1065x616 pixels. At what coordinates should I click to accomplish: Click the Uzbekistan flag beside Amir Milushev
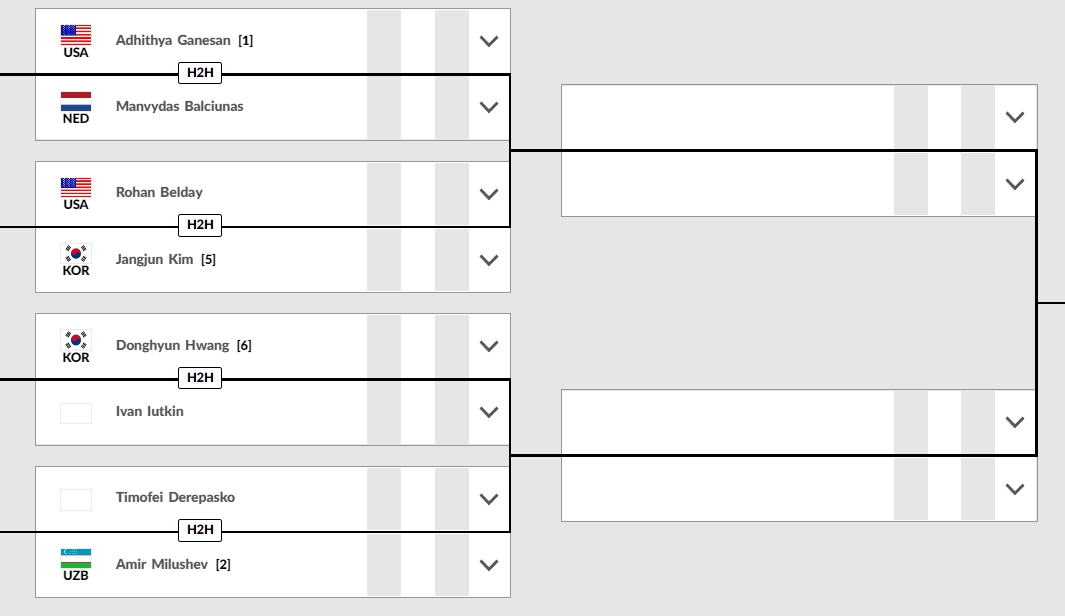pyautogui.click(x=76, y=558)
